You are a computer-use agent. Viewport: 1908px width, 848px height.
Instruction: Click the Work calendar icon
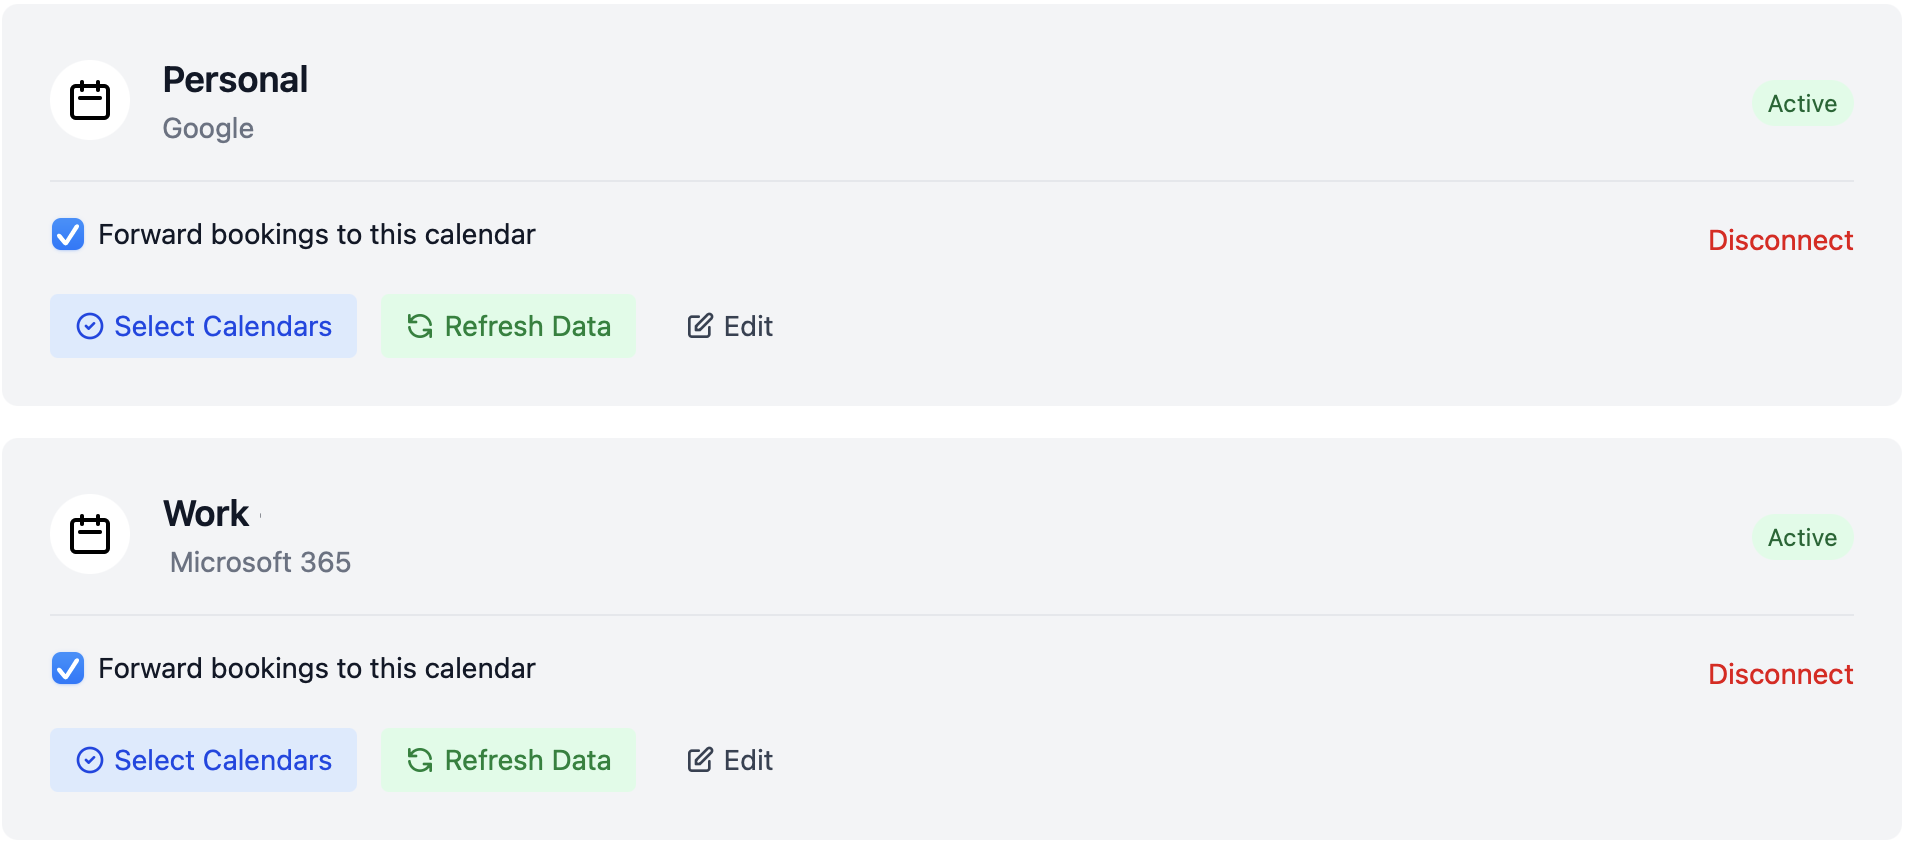tap(90, 534)
